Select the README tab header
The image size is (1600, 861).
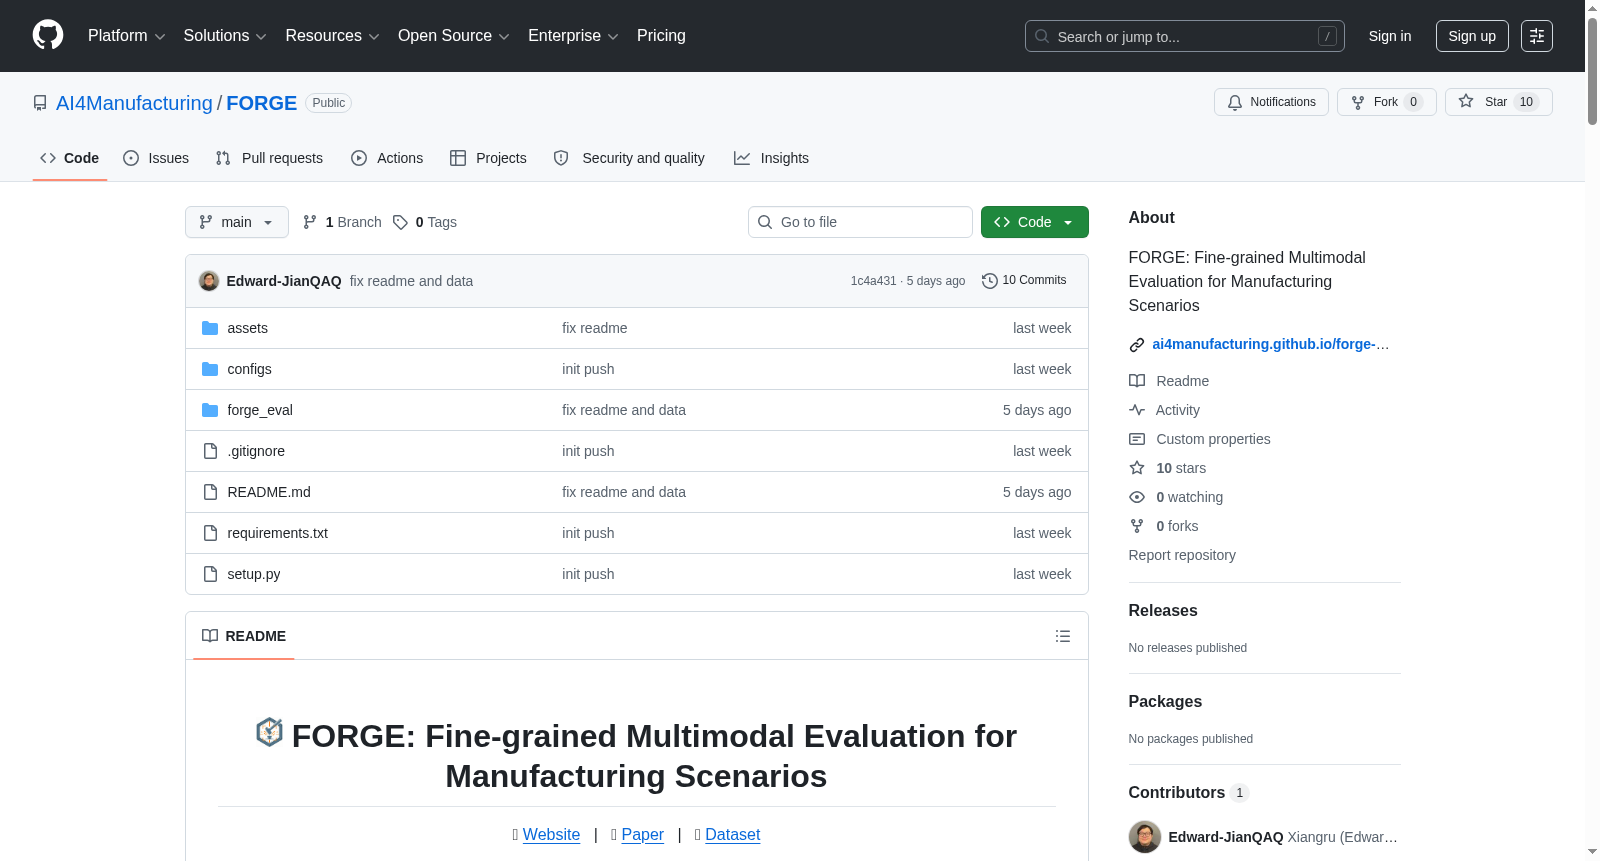[x=244, y=636]
